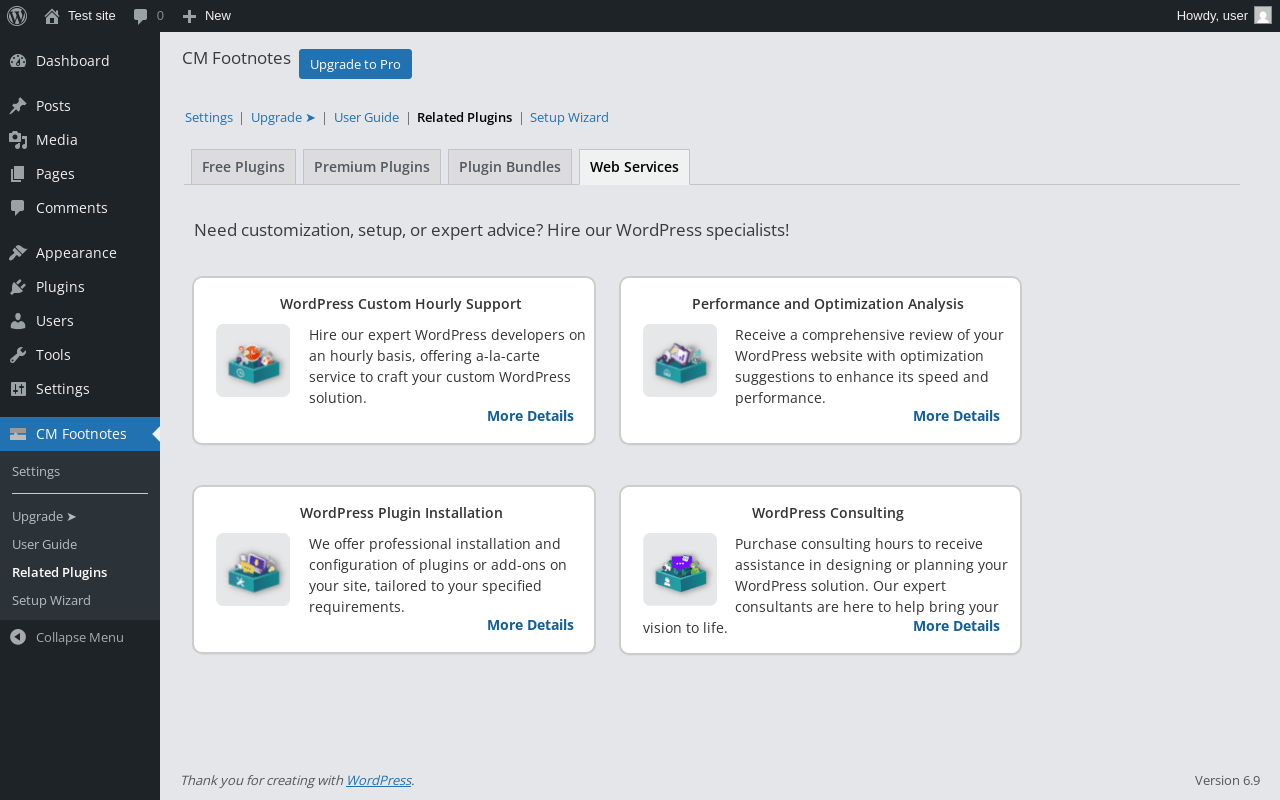Click the WordPress Plugin Installation heading
The width and height of the screenshot is (1280, 800).
click(401, 513)
